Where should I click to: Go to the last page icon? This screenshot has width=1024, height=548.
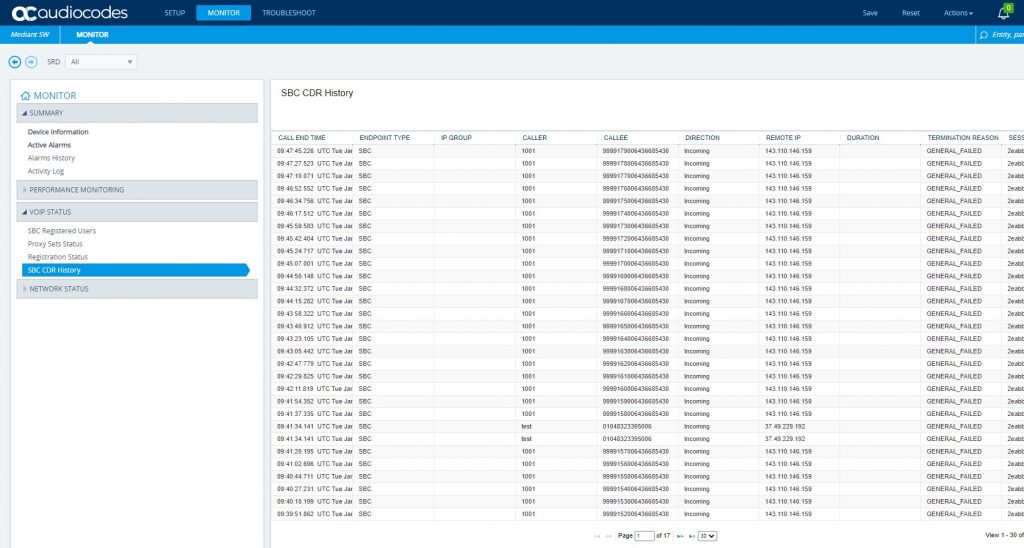(x=692, y=536)
